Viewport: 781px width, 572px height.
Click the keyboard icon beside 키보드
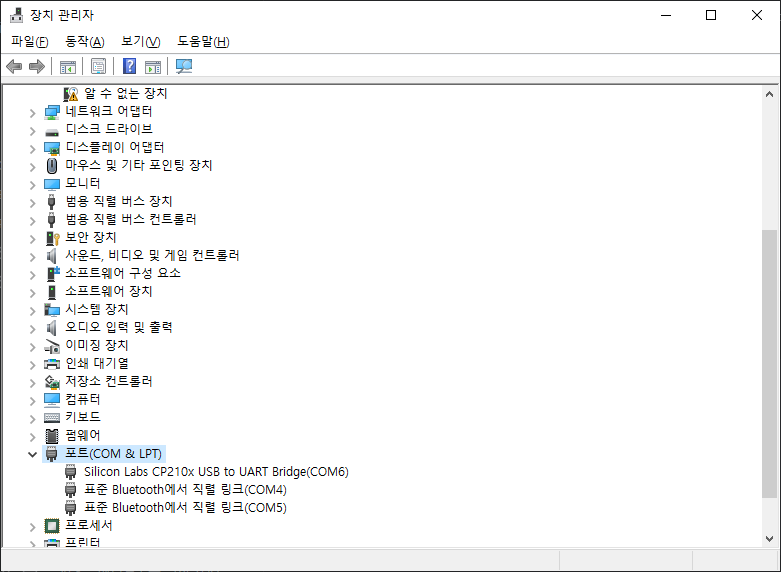pyautogui.click(x=52, y=418)
